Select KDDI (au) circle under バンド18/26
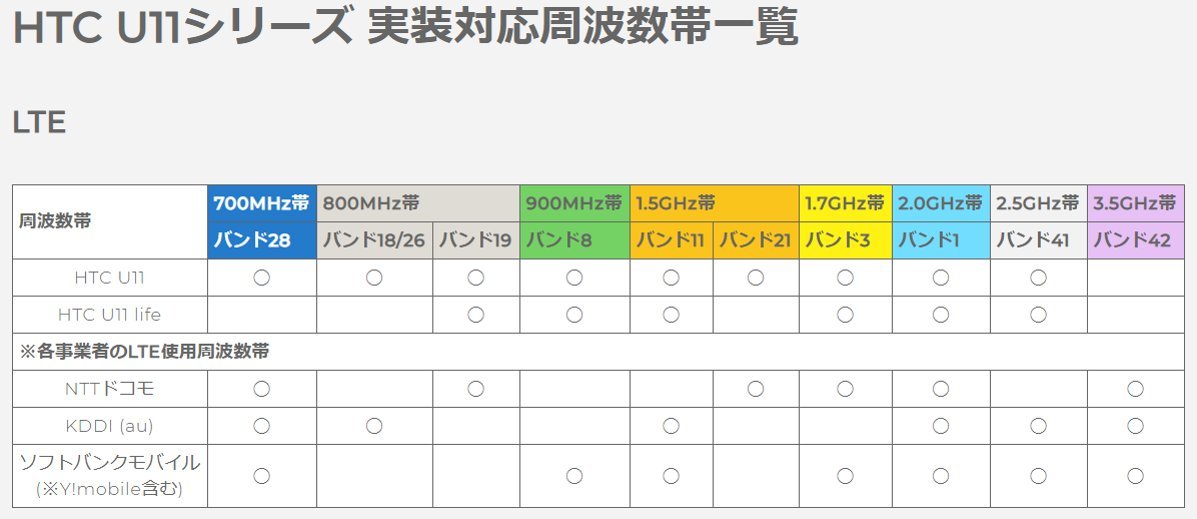This screenshot has height=519, width=1197. 374,426
